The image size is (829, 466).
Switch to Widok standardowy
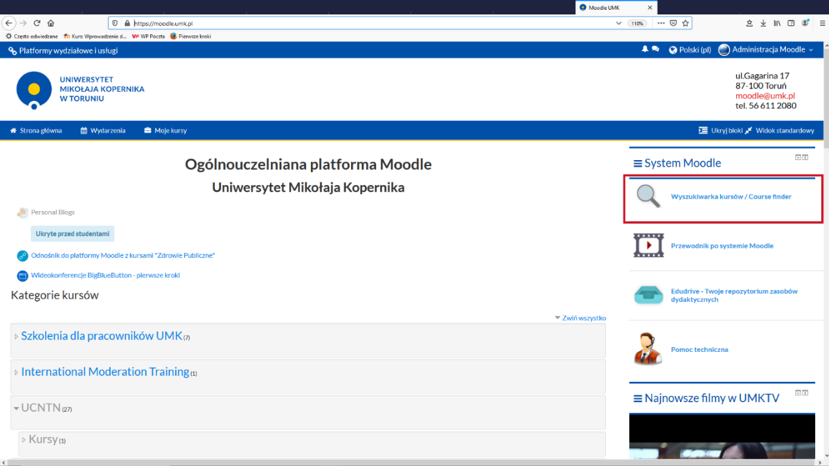(x=780, y=131)
